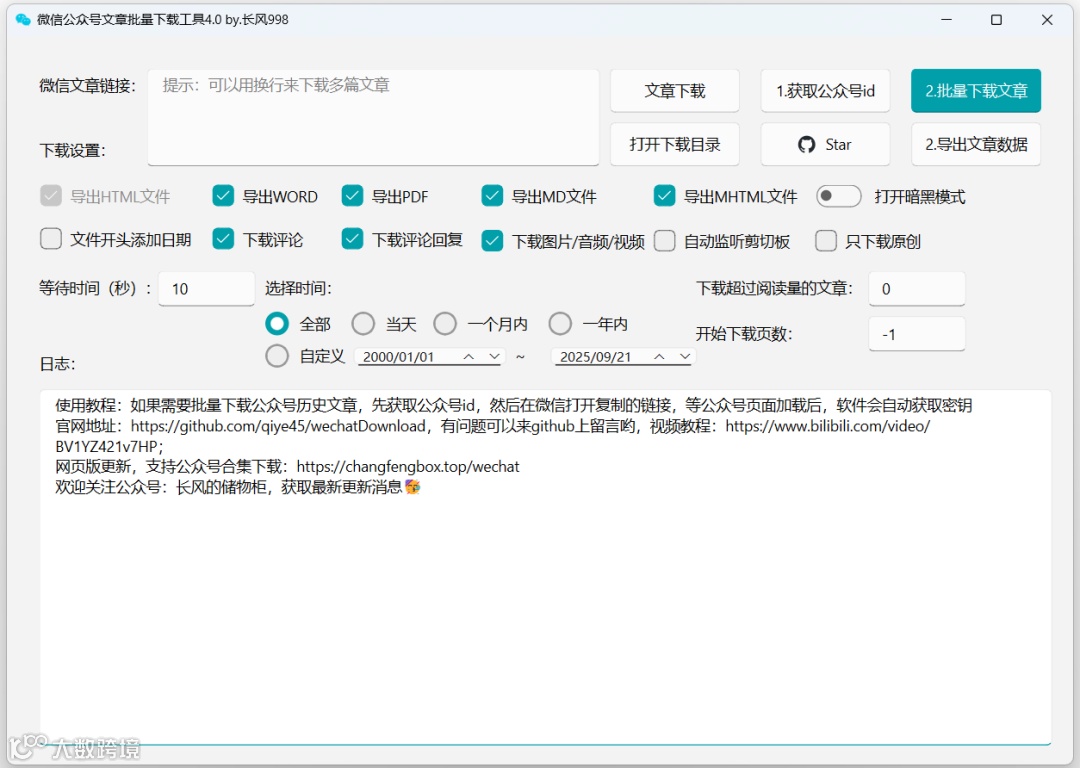Viewport: 1080px width, 768px height.
Task: Click the GitHub logo on Star button
Action: pyautogui.click(x=806, y=145)
